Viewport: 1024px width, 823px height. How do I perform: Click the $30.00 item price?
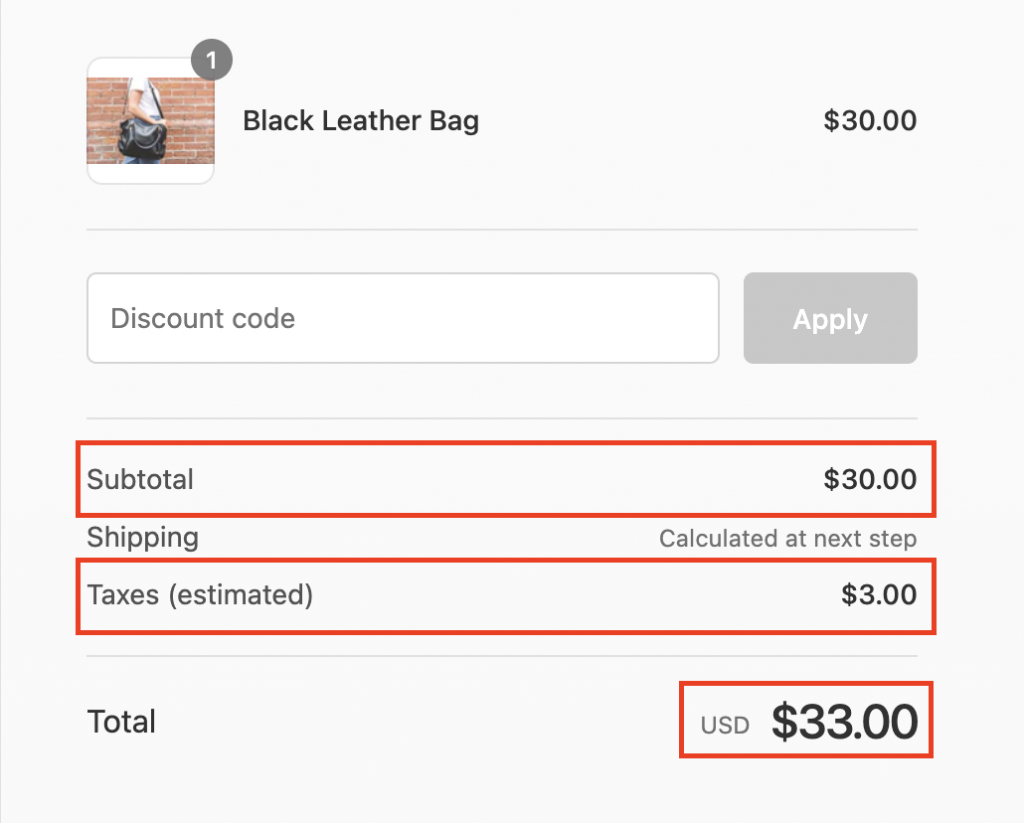pos(870,121)
